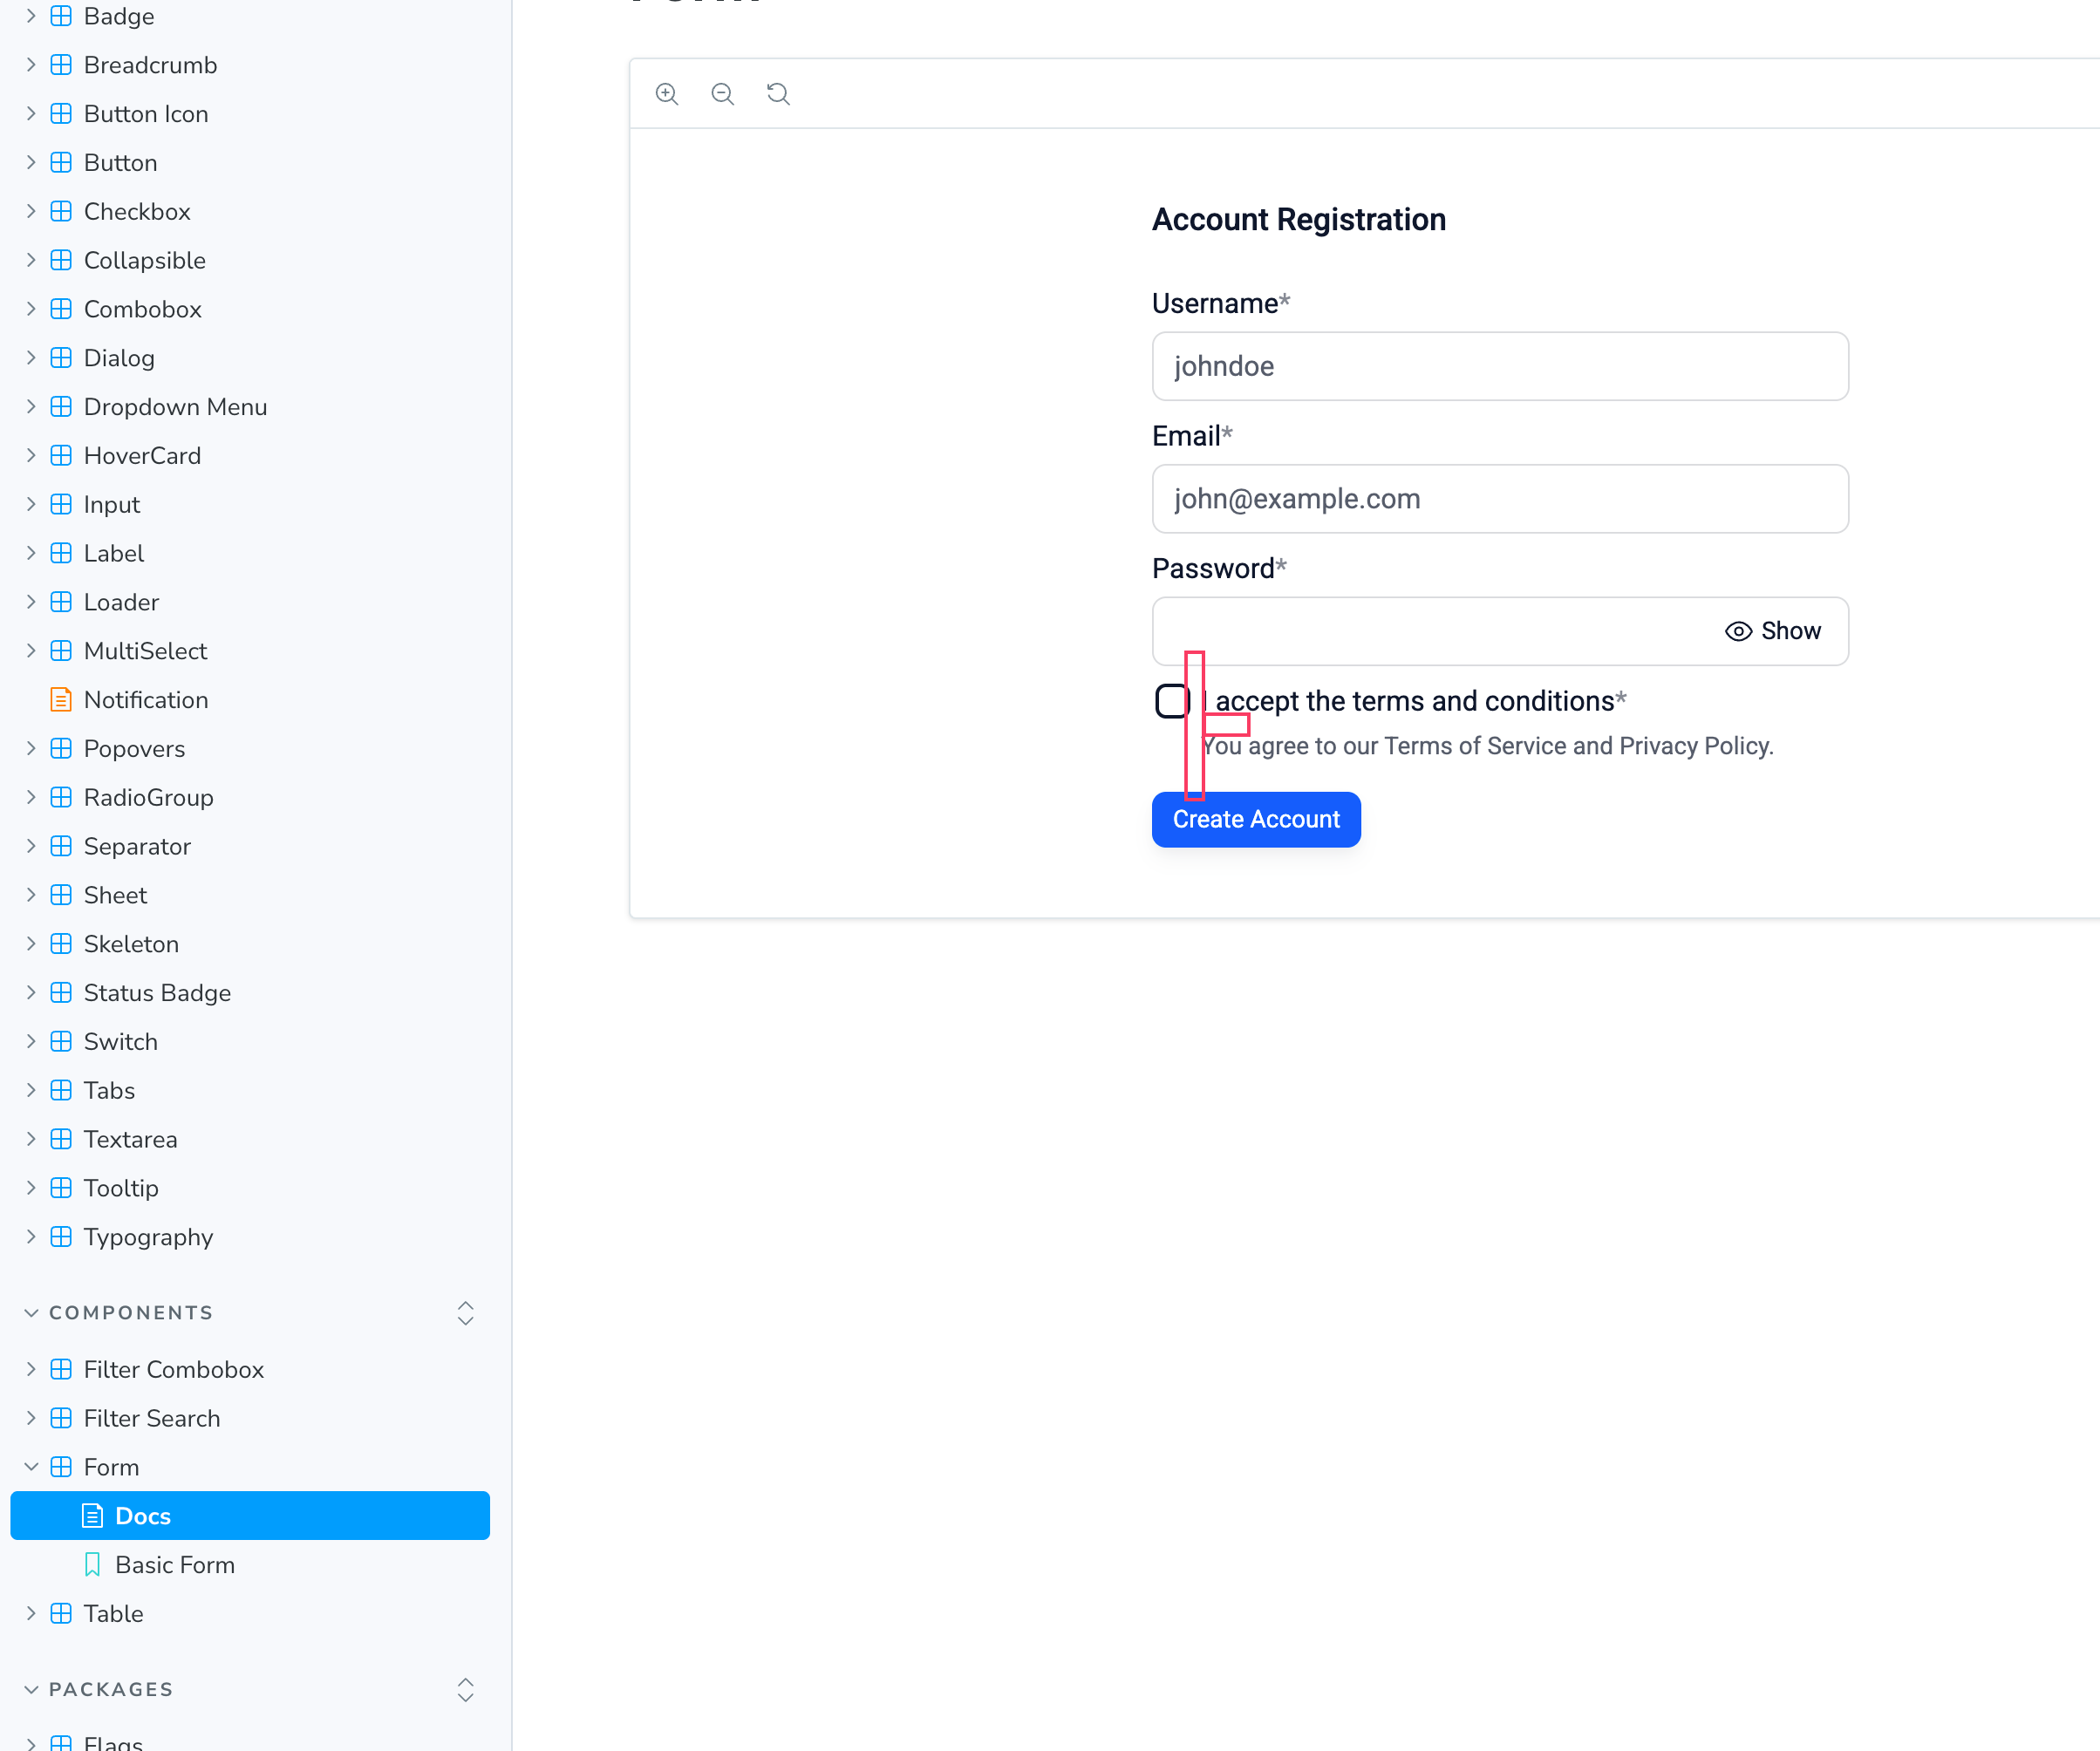Click the Checkbox component grid icon
2100x1751 pixels.
coord(61,212)
